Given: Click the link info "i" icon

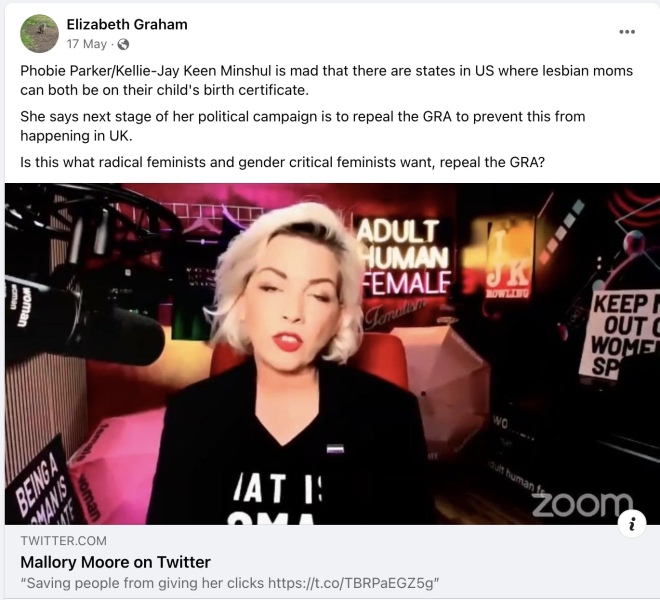Looking at the screenshot, I should pyautogui.click(x=631, y=523).
